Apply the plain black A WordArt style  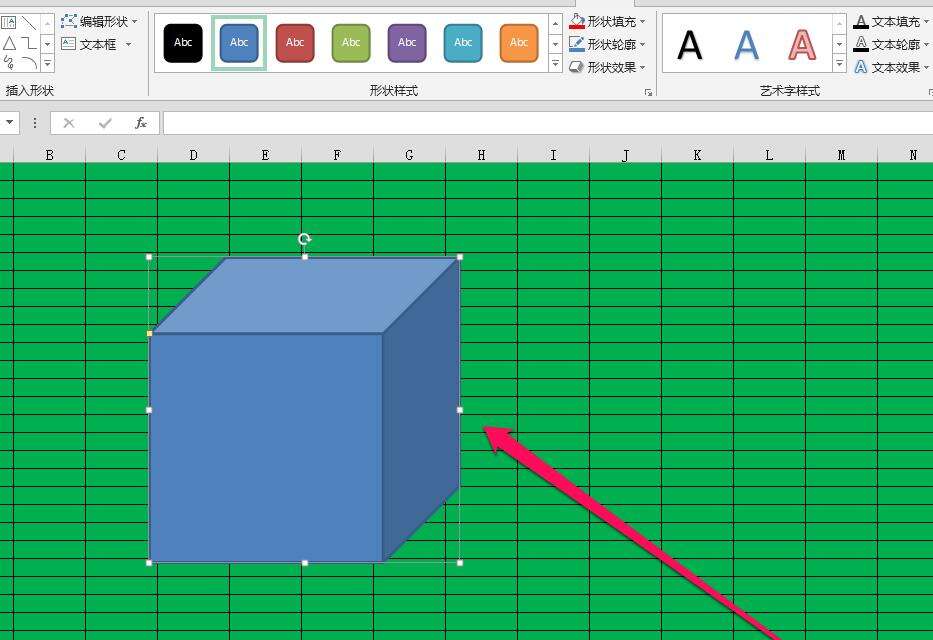tap(690, 45)
